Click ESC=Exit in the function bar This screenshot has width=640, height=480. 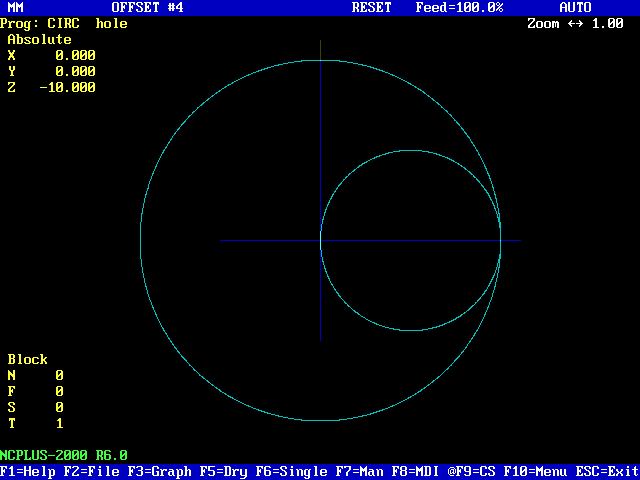(x=608, y=472)
